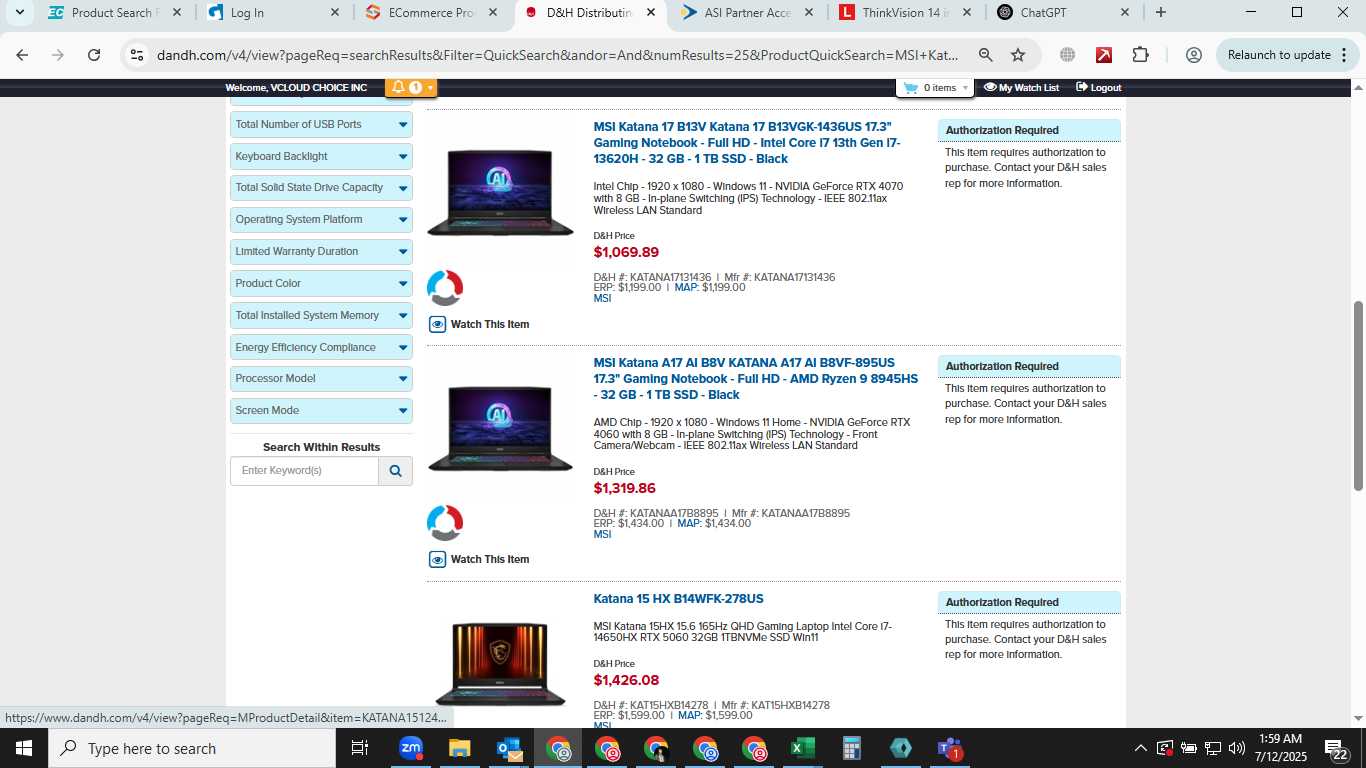Expand the Limited Warranty Duration filter
The height and width of the screenshot is (768, 1366).
[321, 252]
